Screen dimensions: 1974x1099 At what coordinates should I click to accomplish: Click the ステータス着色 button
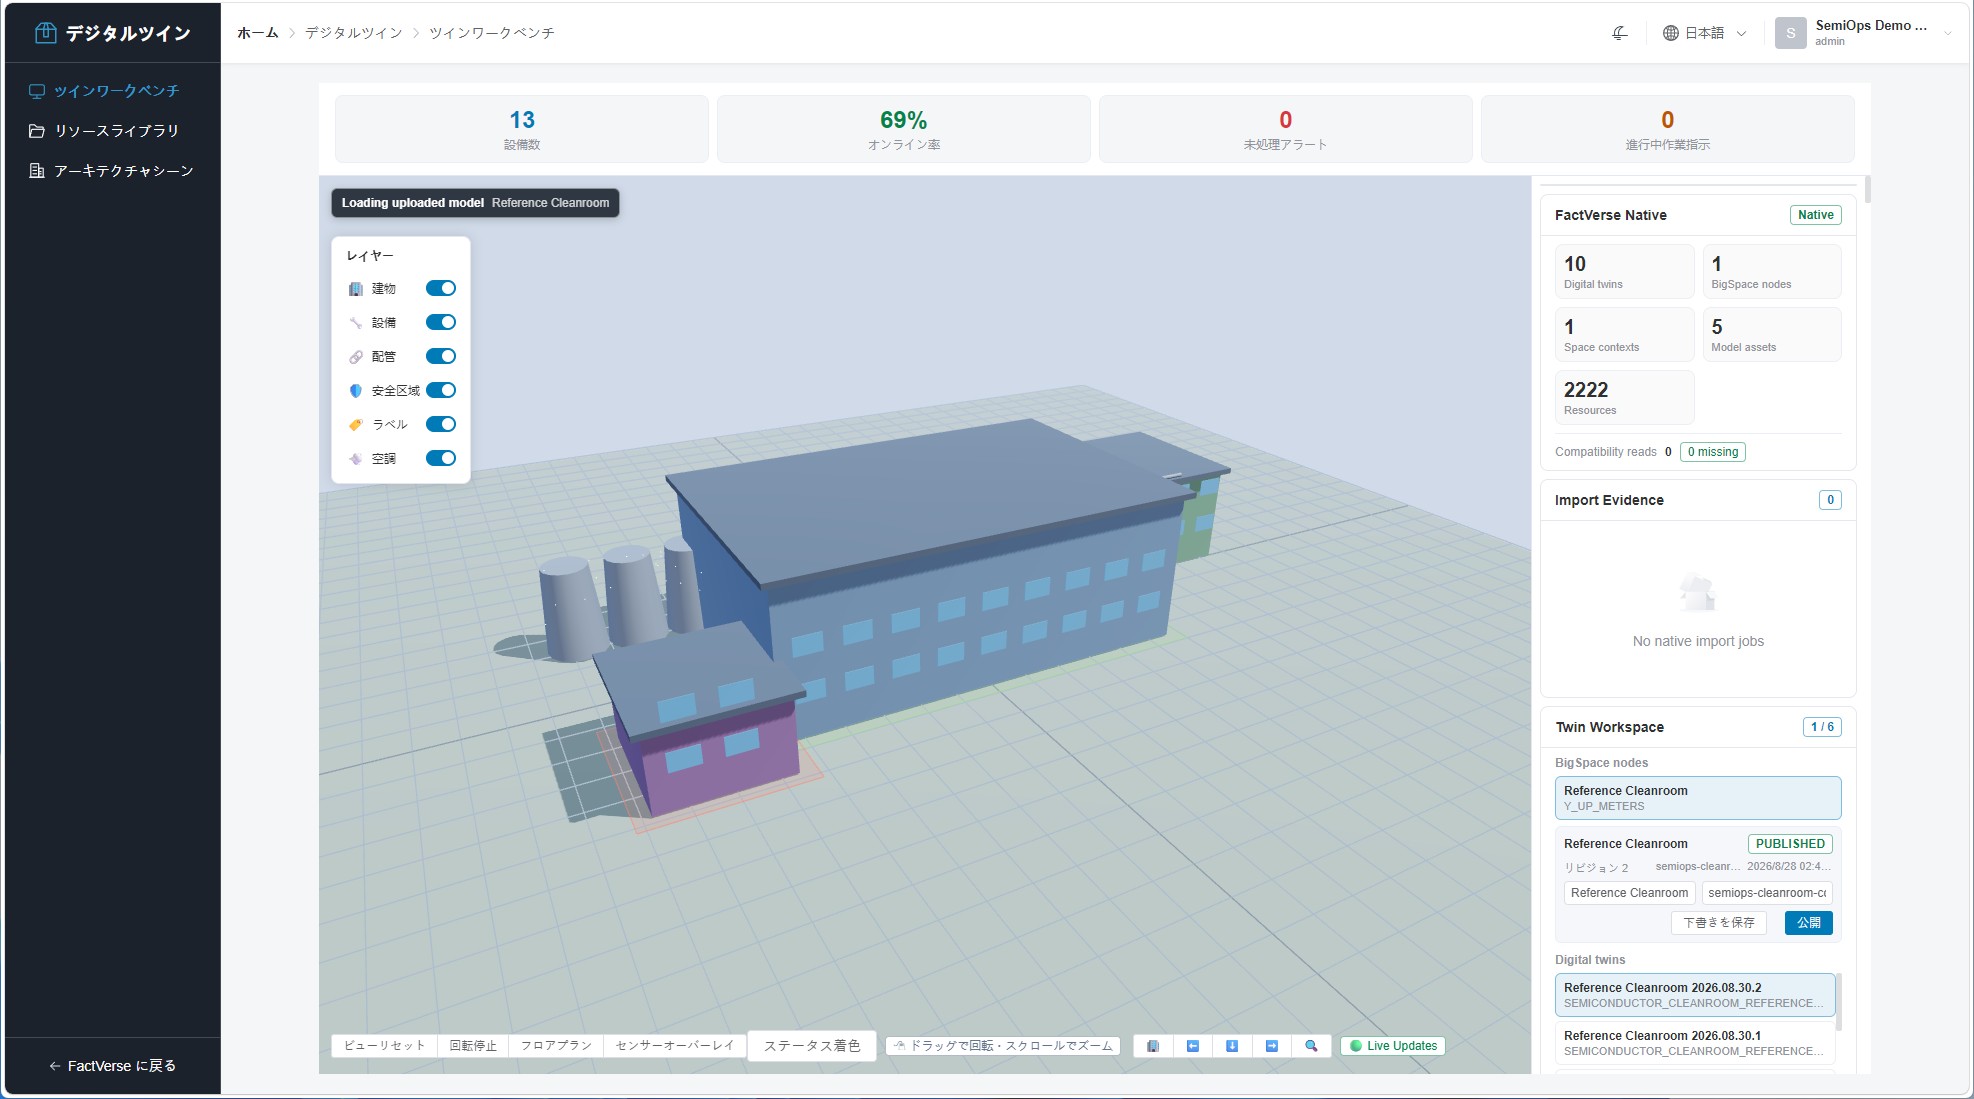812,1046
